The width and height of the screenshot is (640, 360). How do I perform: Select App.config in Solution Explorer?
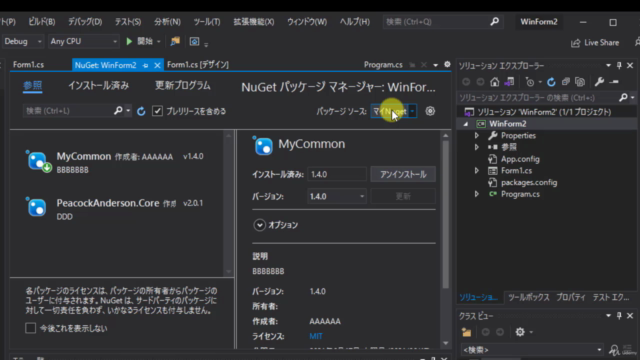tap(520, 159)
